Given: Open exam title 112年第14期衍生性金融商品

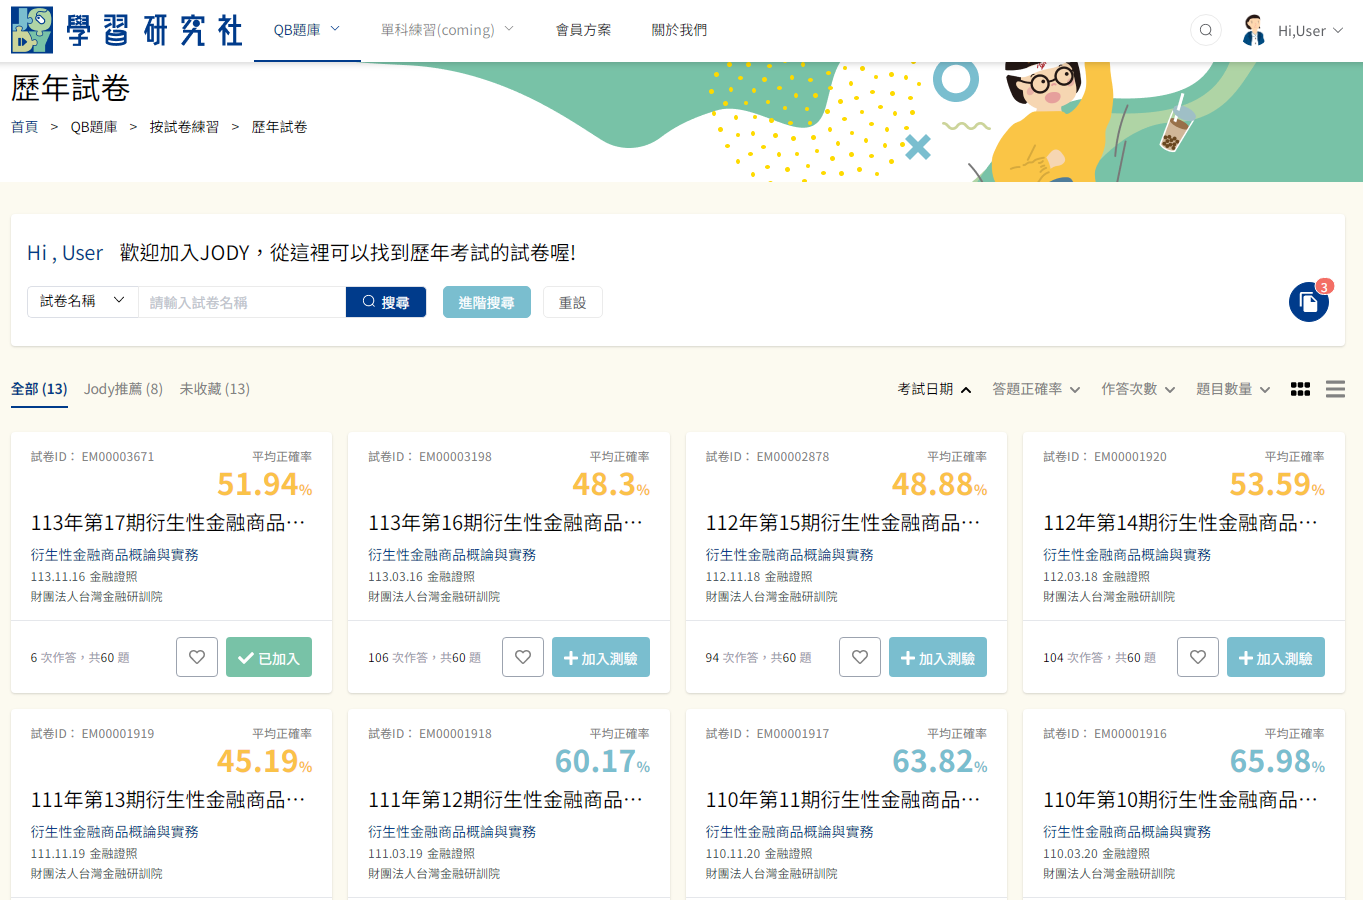Looking at the screenshot, I should click(1181, 523).
